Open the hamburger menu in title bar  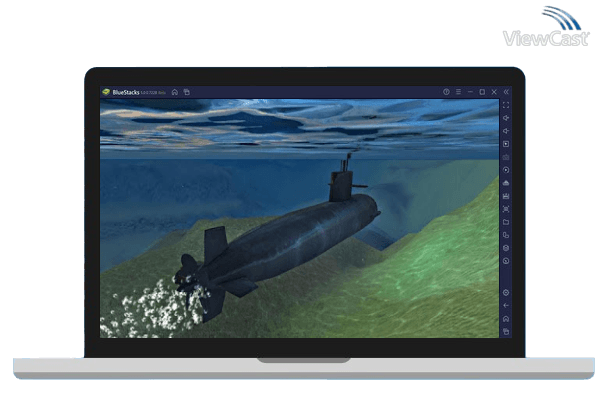click(458, 92)
